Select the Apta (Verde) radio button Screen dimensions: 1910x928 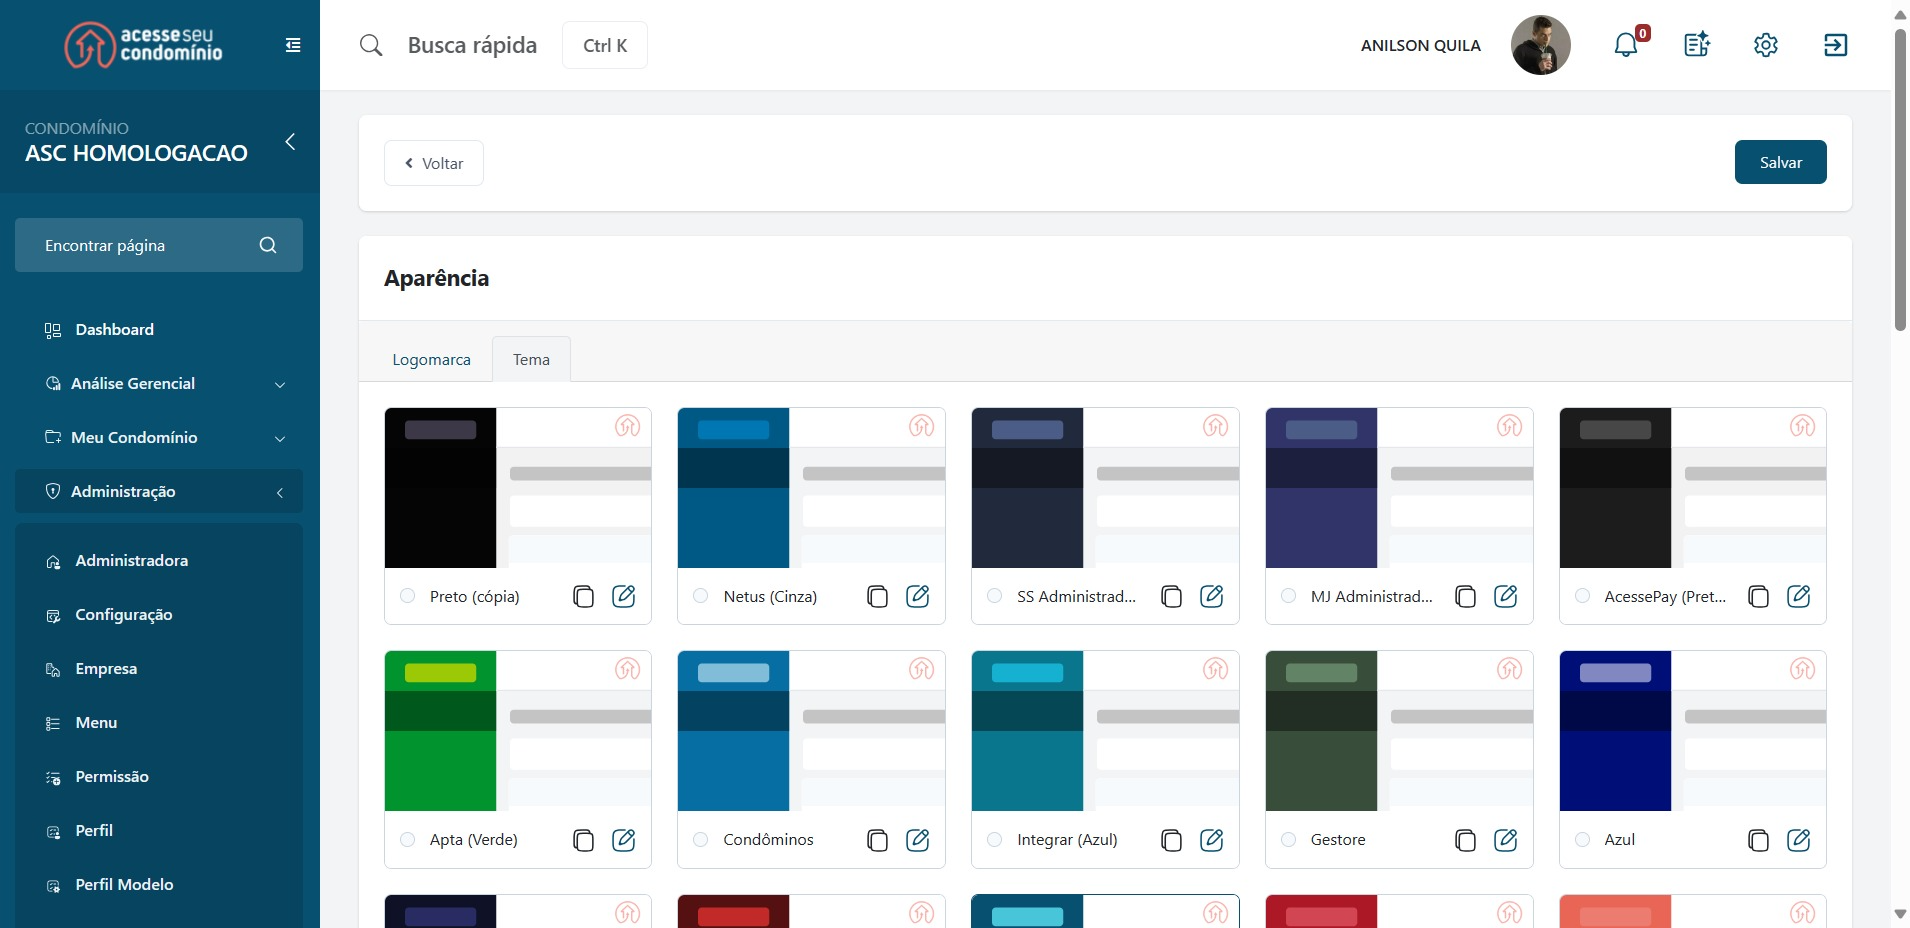[407, 839]
